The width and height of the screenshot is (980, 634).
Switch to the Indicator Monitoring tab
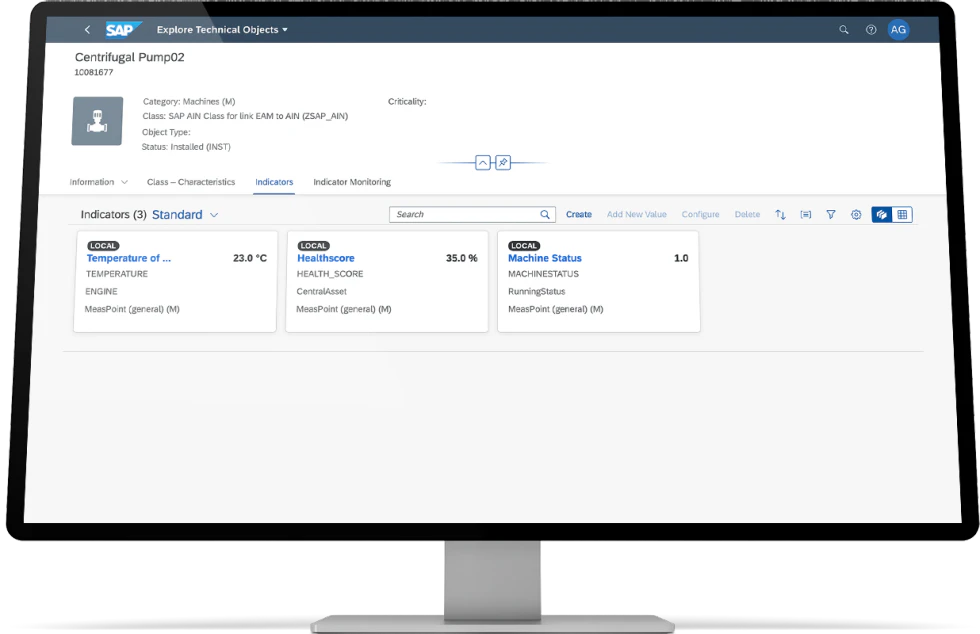(352, 182)
